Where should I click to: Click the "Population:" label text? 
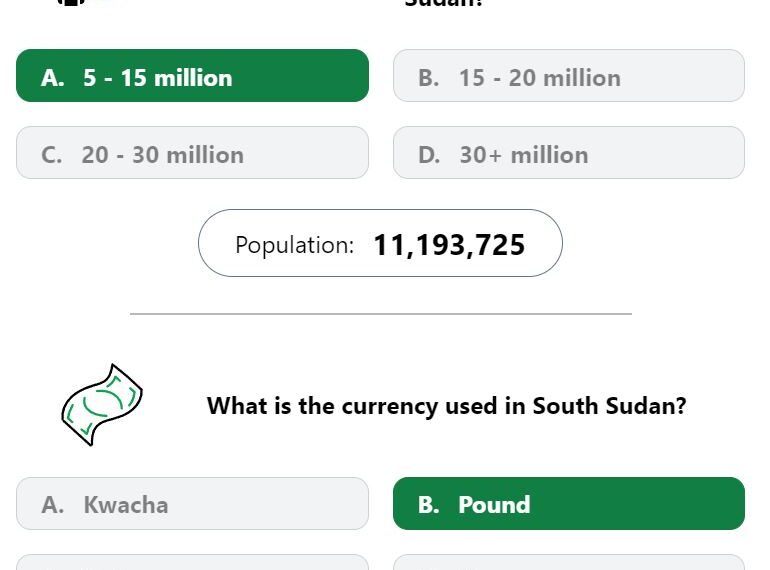[295, 245]
